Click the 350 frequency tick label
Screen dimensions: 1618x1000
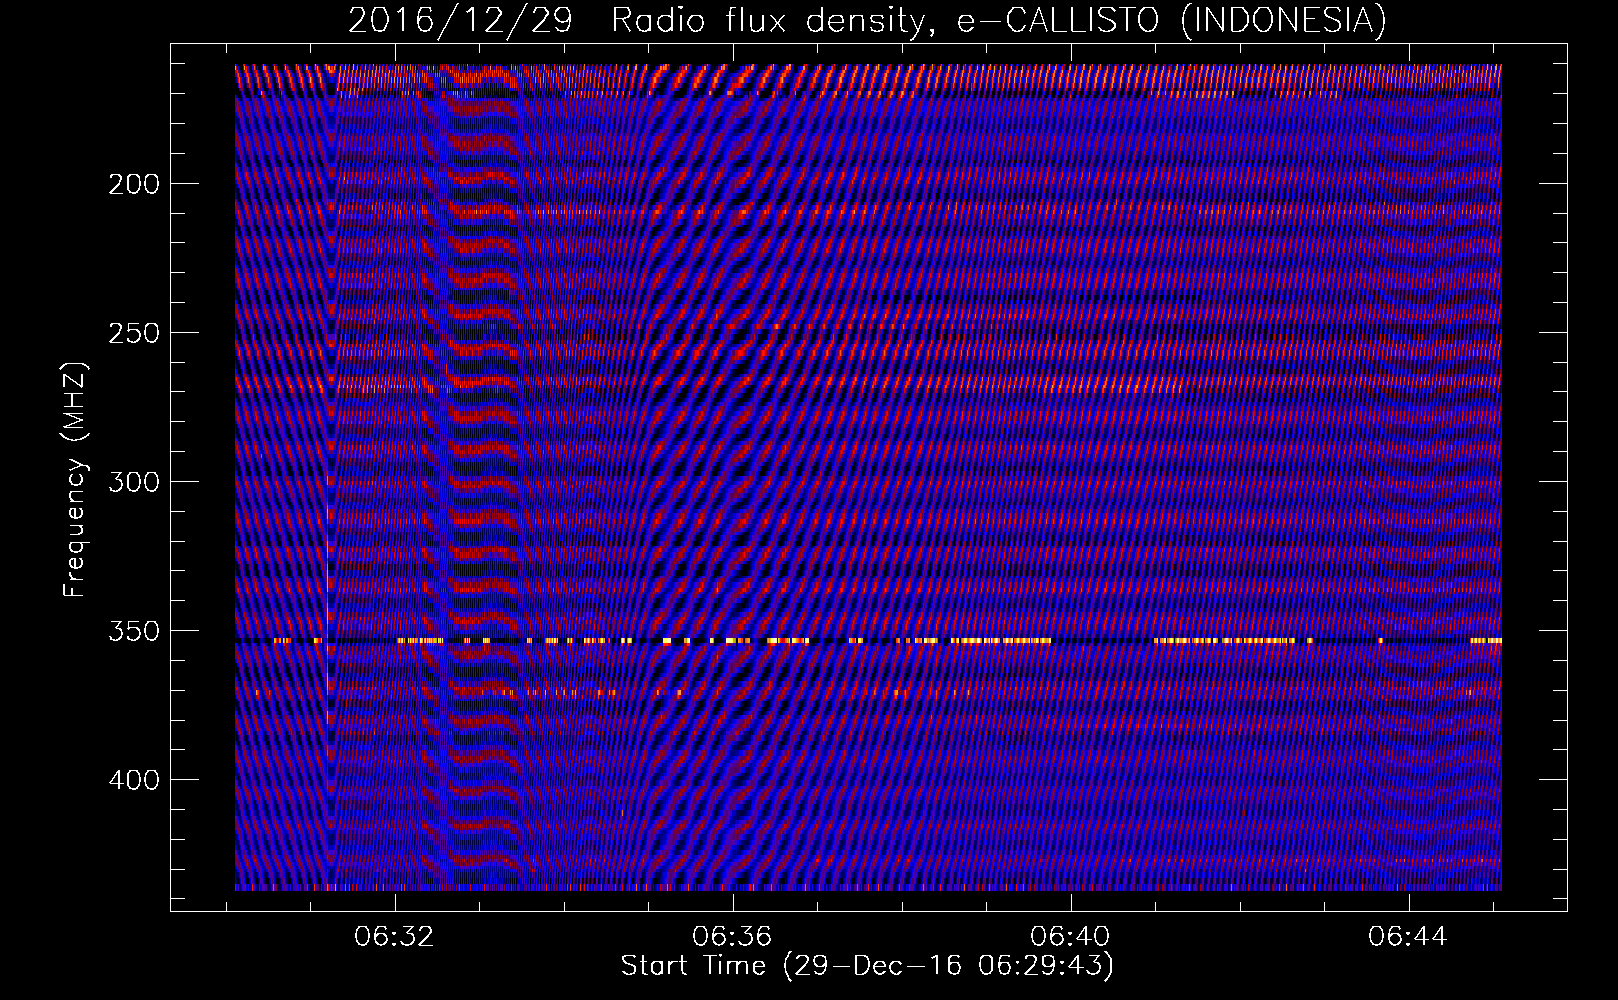[134, 631]
